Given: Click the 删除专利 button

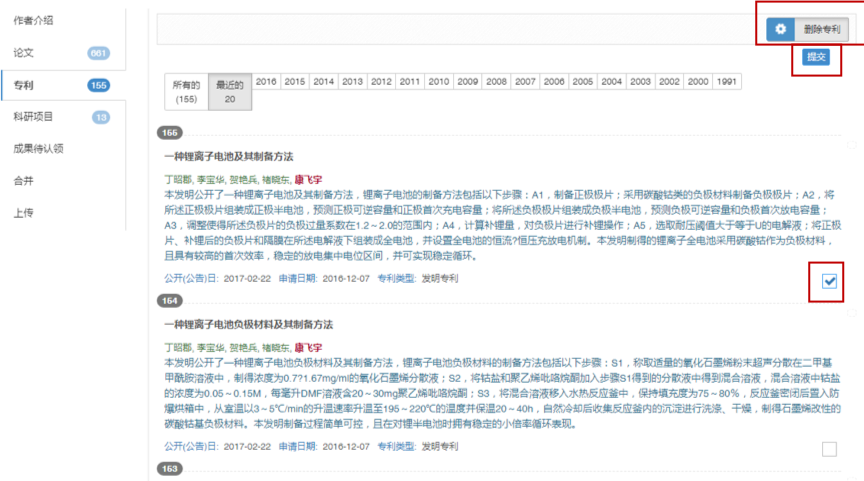Looking at the screenshot, I should pyautogui.click(x=821, y=30).
